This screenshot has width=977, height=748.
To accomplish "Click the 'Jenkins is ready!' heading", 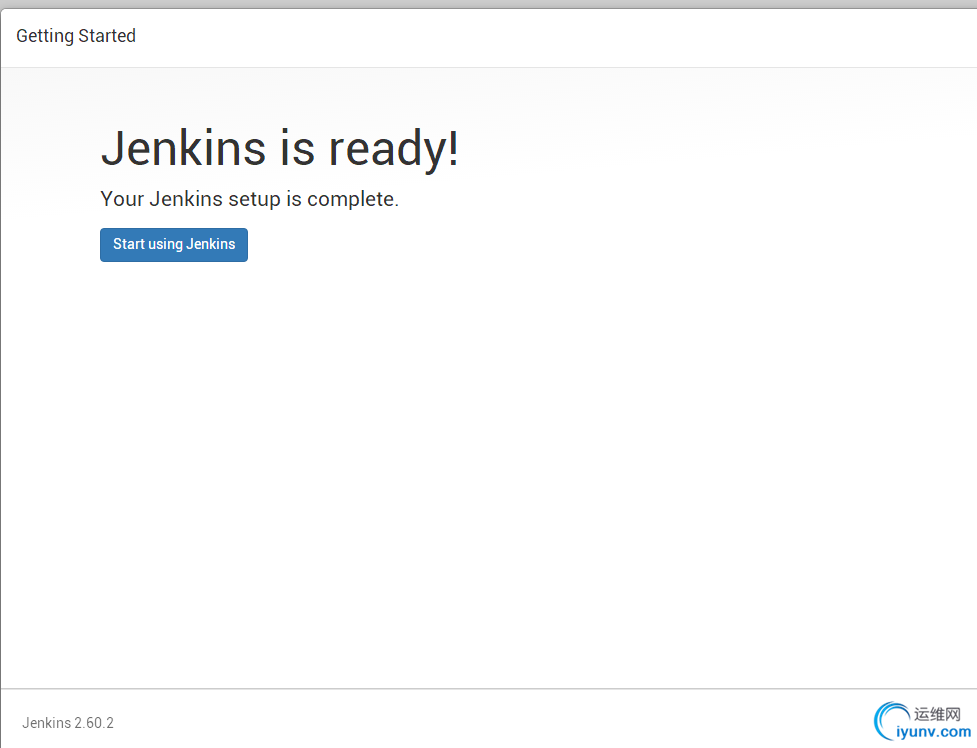I will coord(280,148).
